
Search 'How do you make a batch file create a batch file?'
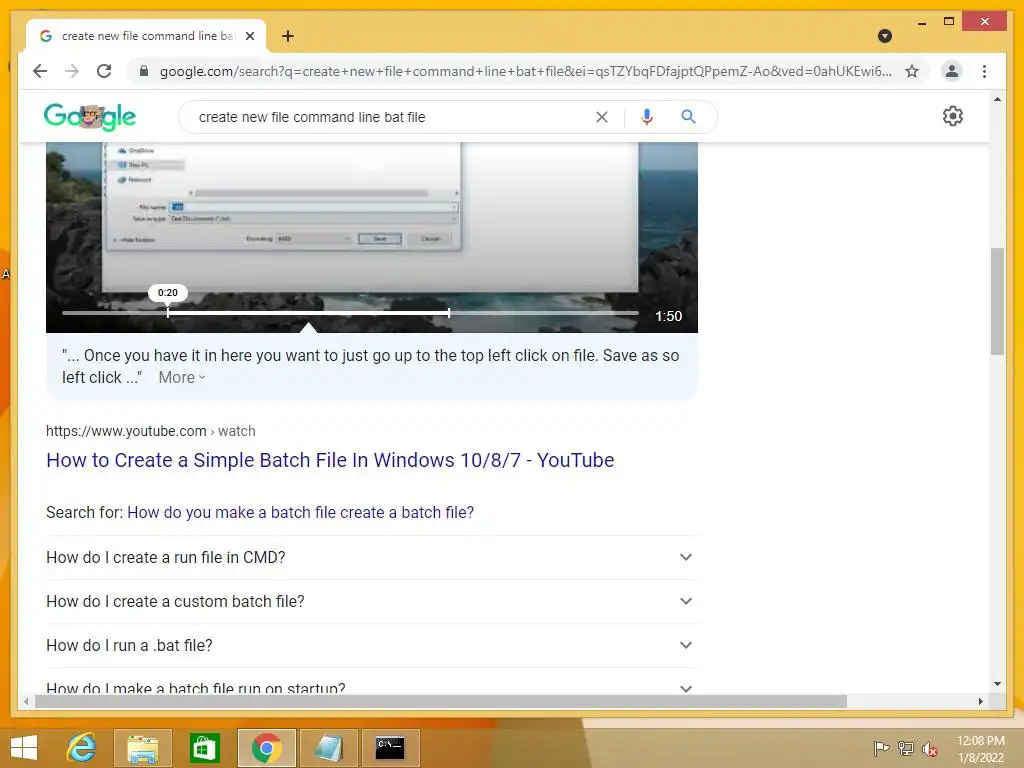pos(300,513)
